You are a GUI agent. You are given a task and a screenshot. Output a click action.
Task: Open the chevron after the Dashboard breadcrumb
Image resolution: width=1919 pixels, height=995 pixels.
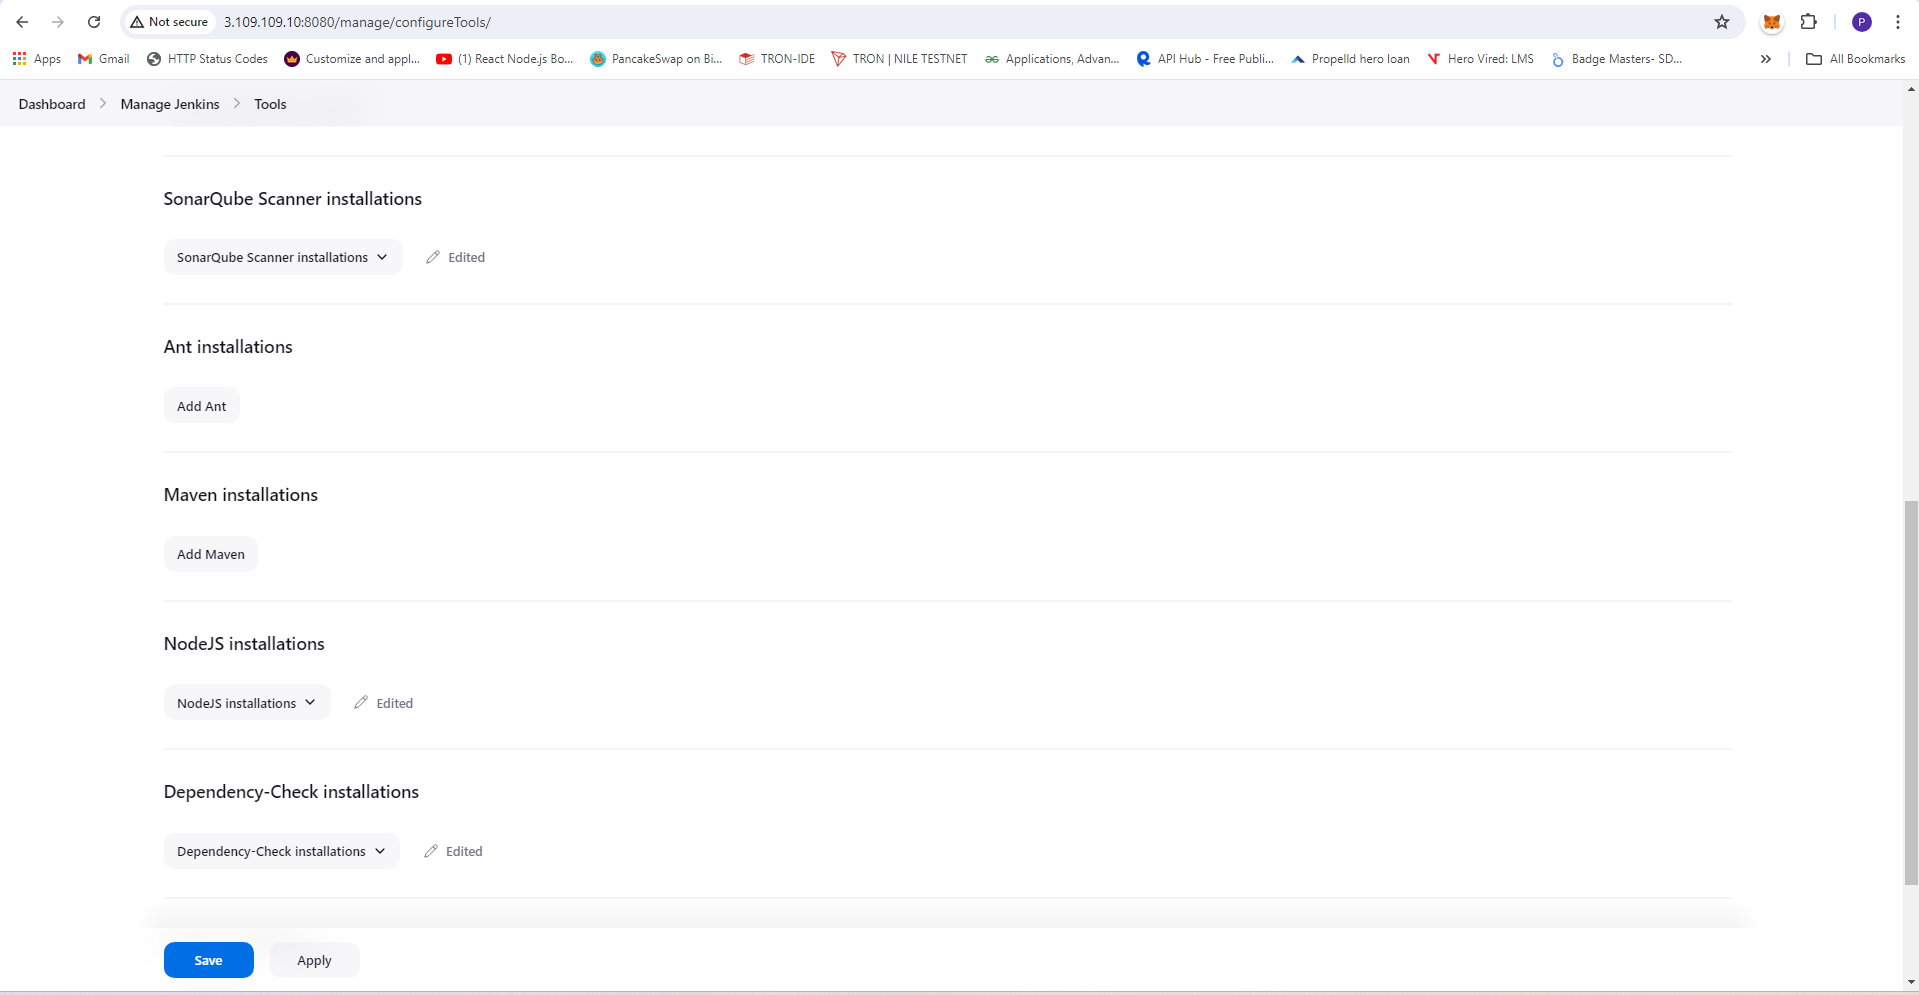click(103, 104)
